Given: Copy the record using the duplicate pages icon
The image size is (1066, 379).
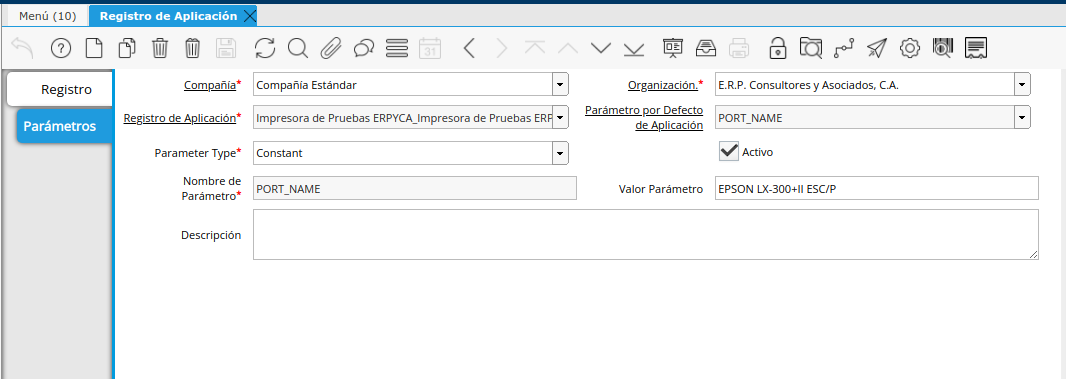Looking at the screenshot, I should 127,48.
